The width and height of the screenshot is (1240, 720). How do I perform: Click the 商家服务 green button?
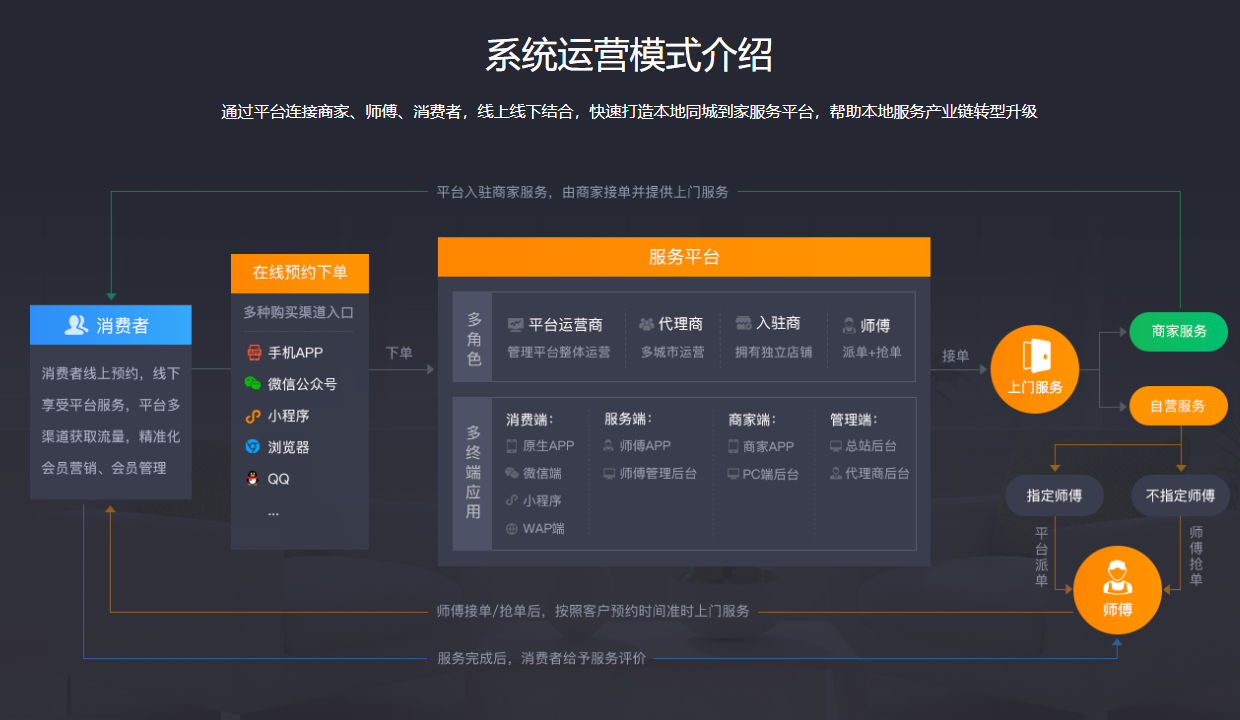tap(1178, 331)
